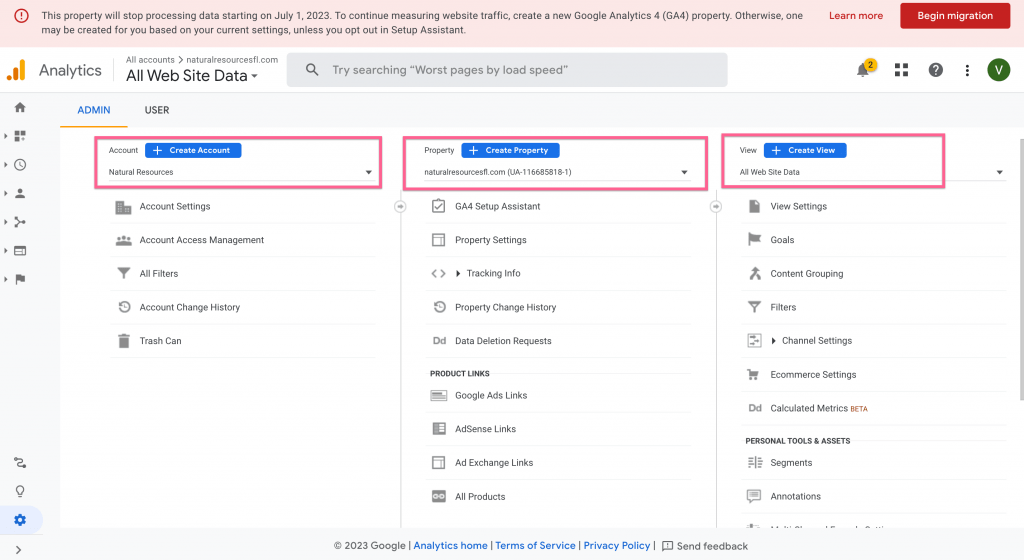This screenshot has width=1024, height=560.
Task: Click the Goals flag icon
Action: pos(754,240)
